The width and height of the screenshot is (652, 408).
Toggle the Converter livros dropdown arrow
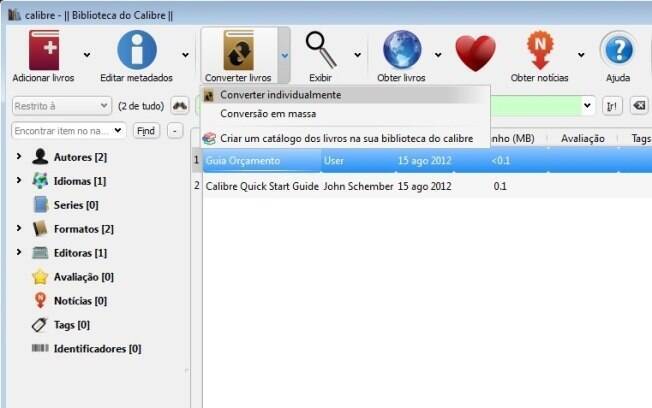(284, 55)
